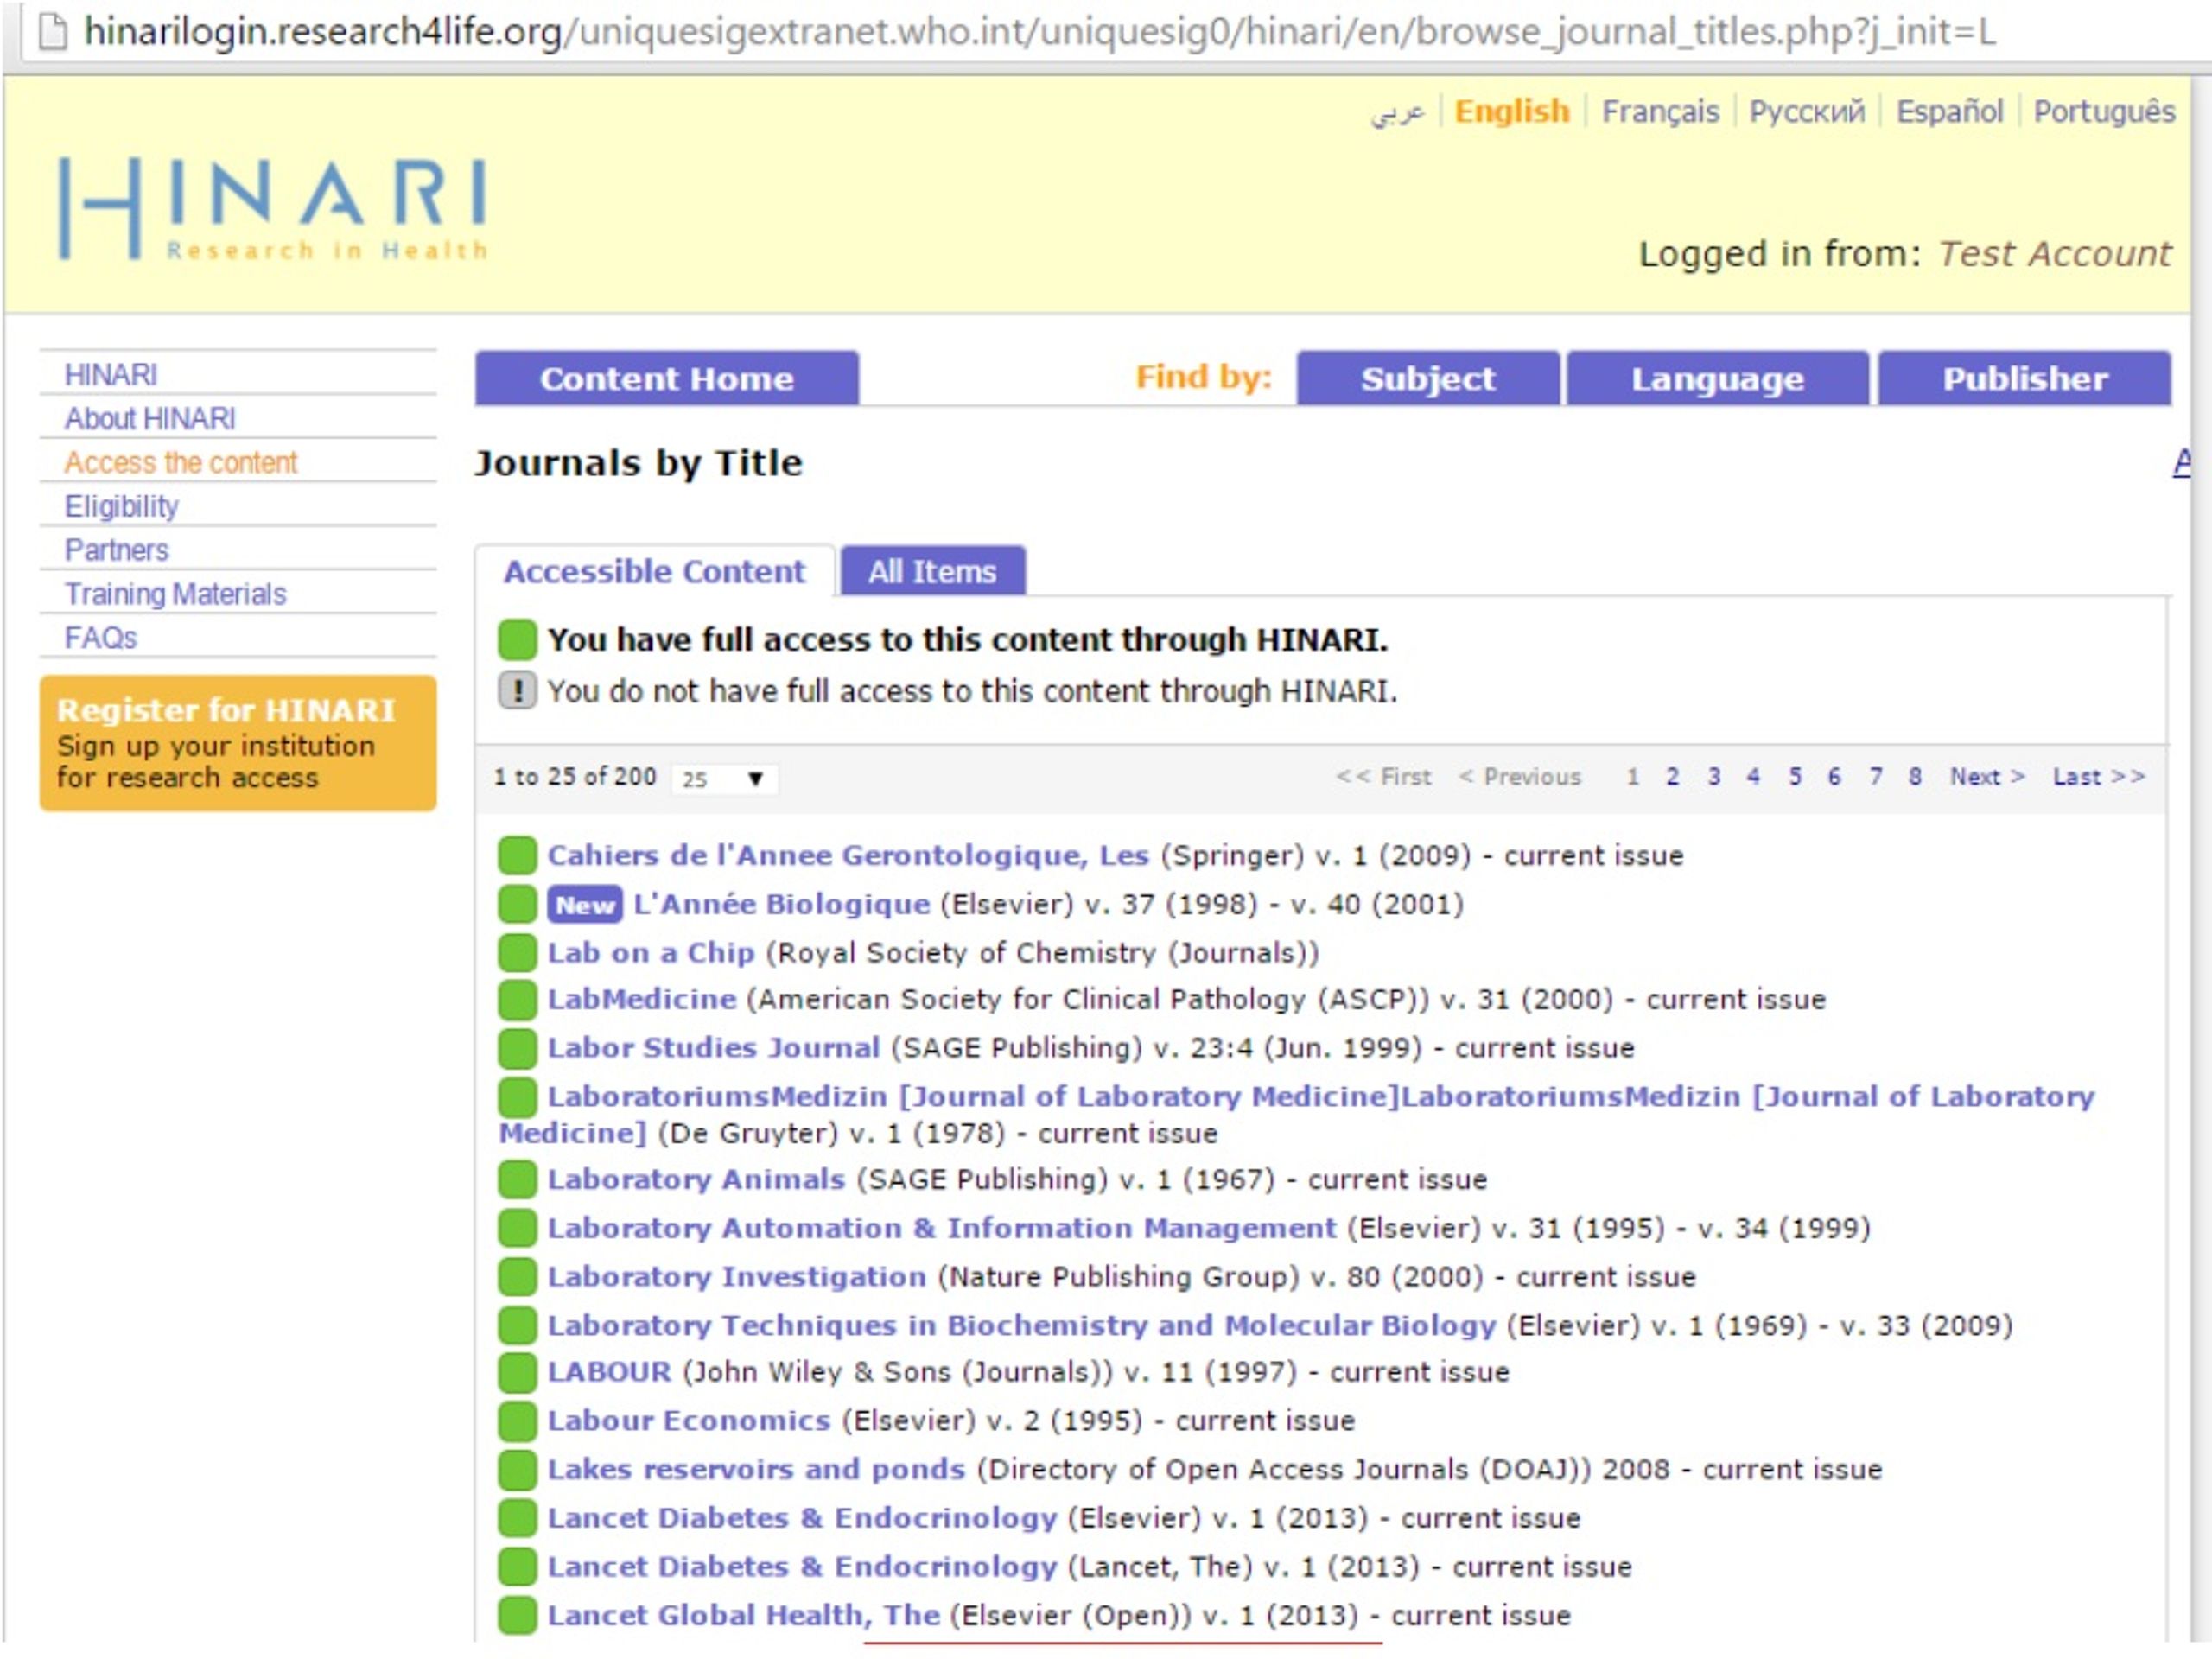Viewport: 2212px width, 1659px height.
Task: Open Partners sidebar link
Action: [117, 551]
